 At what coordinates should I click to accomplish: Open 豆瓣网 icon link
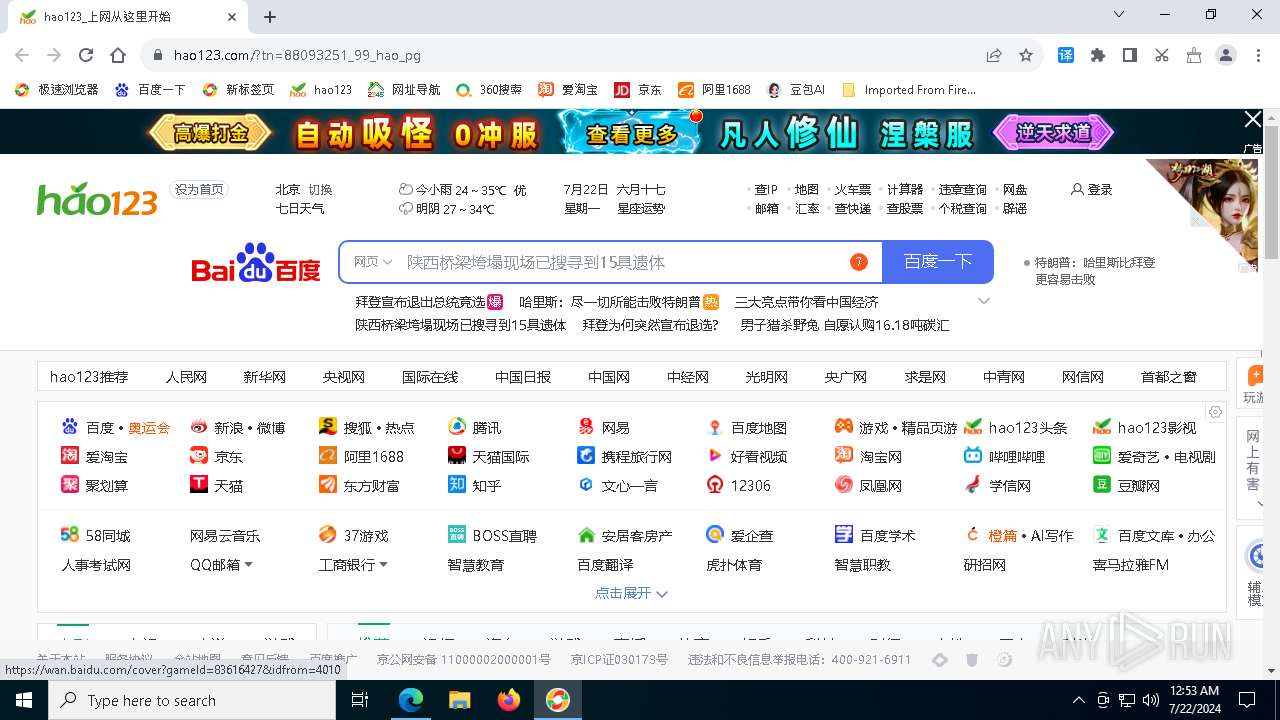(1102, 485)
